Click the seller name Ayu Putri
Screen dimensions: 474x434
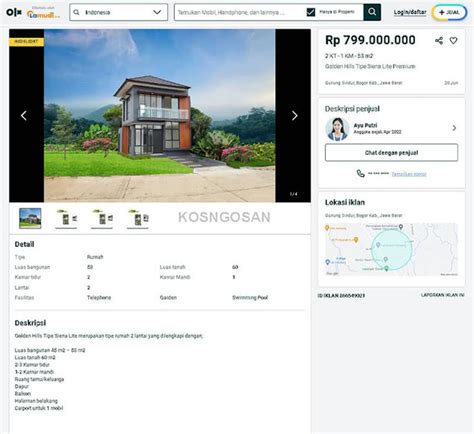point(365,125)
